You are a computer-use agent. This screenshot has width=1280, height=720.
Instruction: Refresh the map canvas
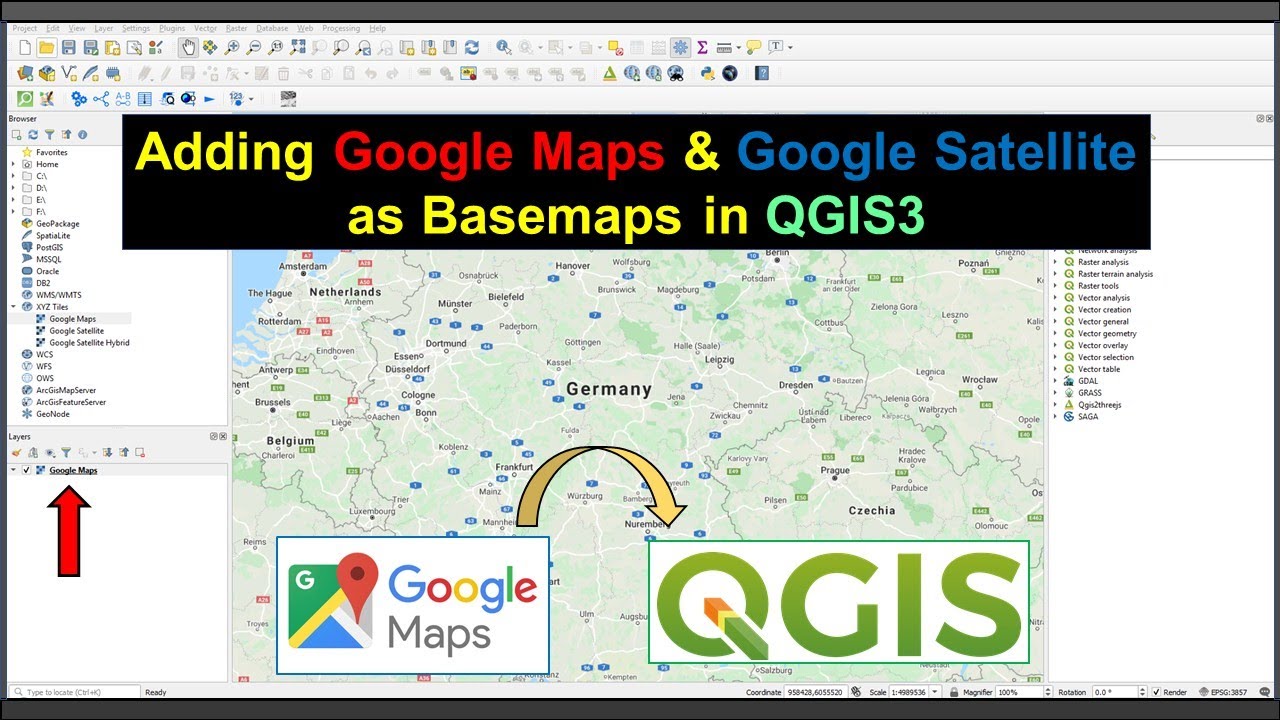[x=472, y=47]
